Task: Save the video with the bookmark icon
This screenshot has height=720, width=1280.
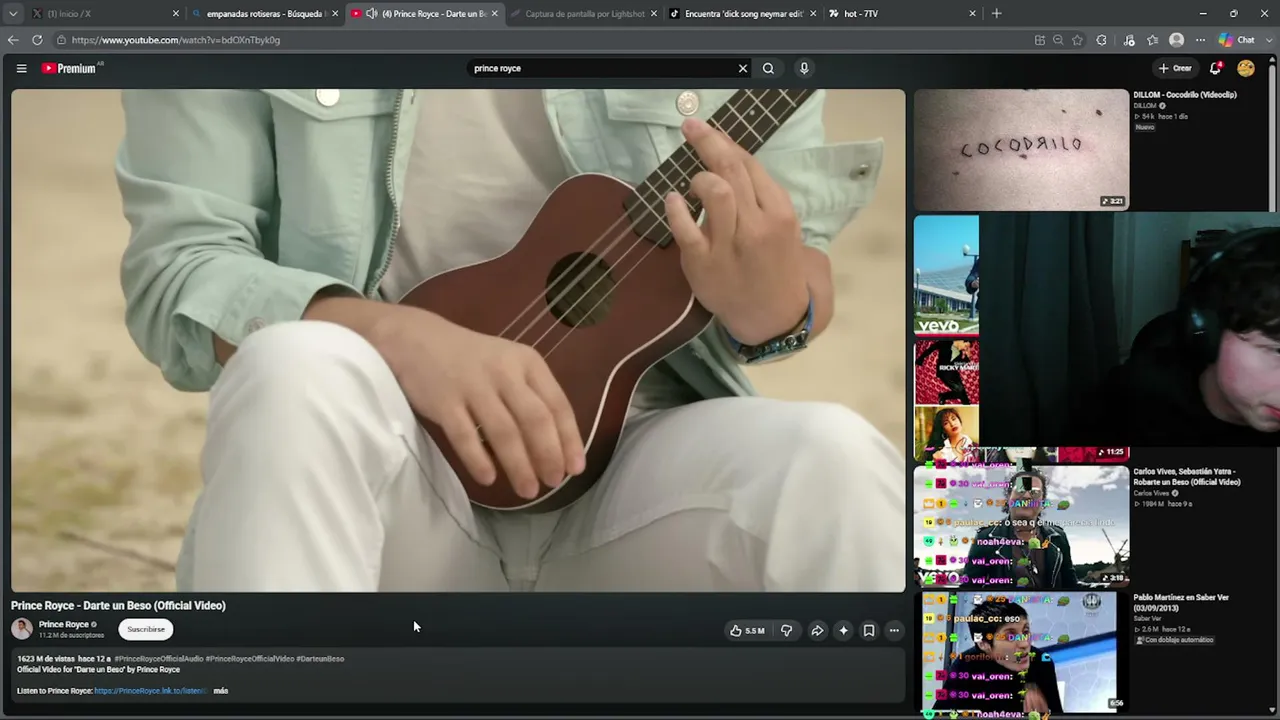Action: click(869, 631)
